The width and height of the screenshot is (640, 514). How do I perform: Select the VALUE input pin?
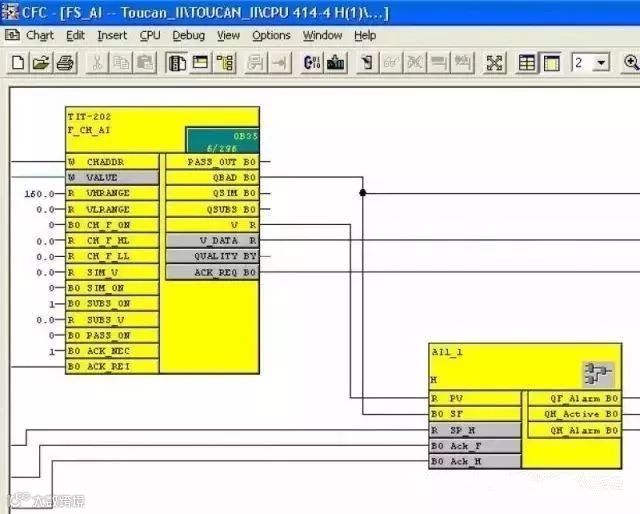(112, 178)
